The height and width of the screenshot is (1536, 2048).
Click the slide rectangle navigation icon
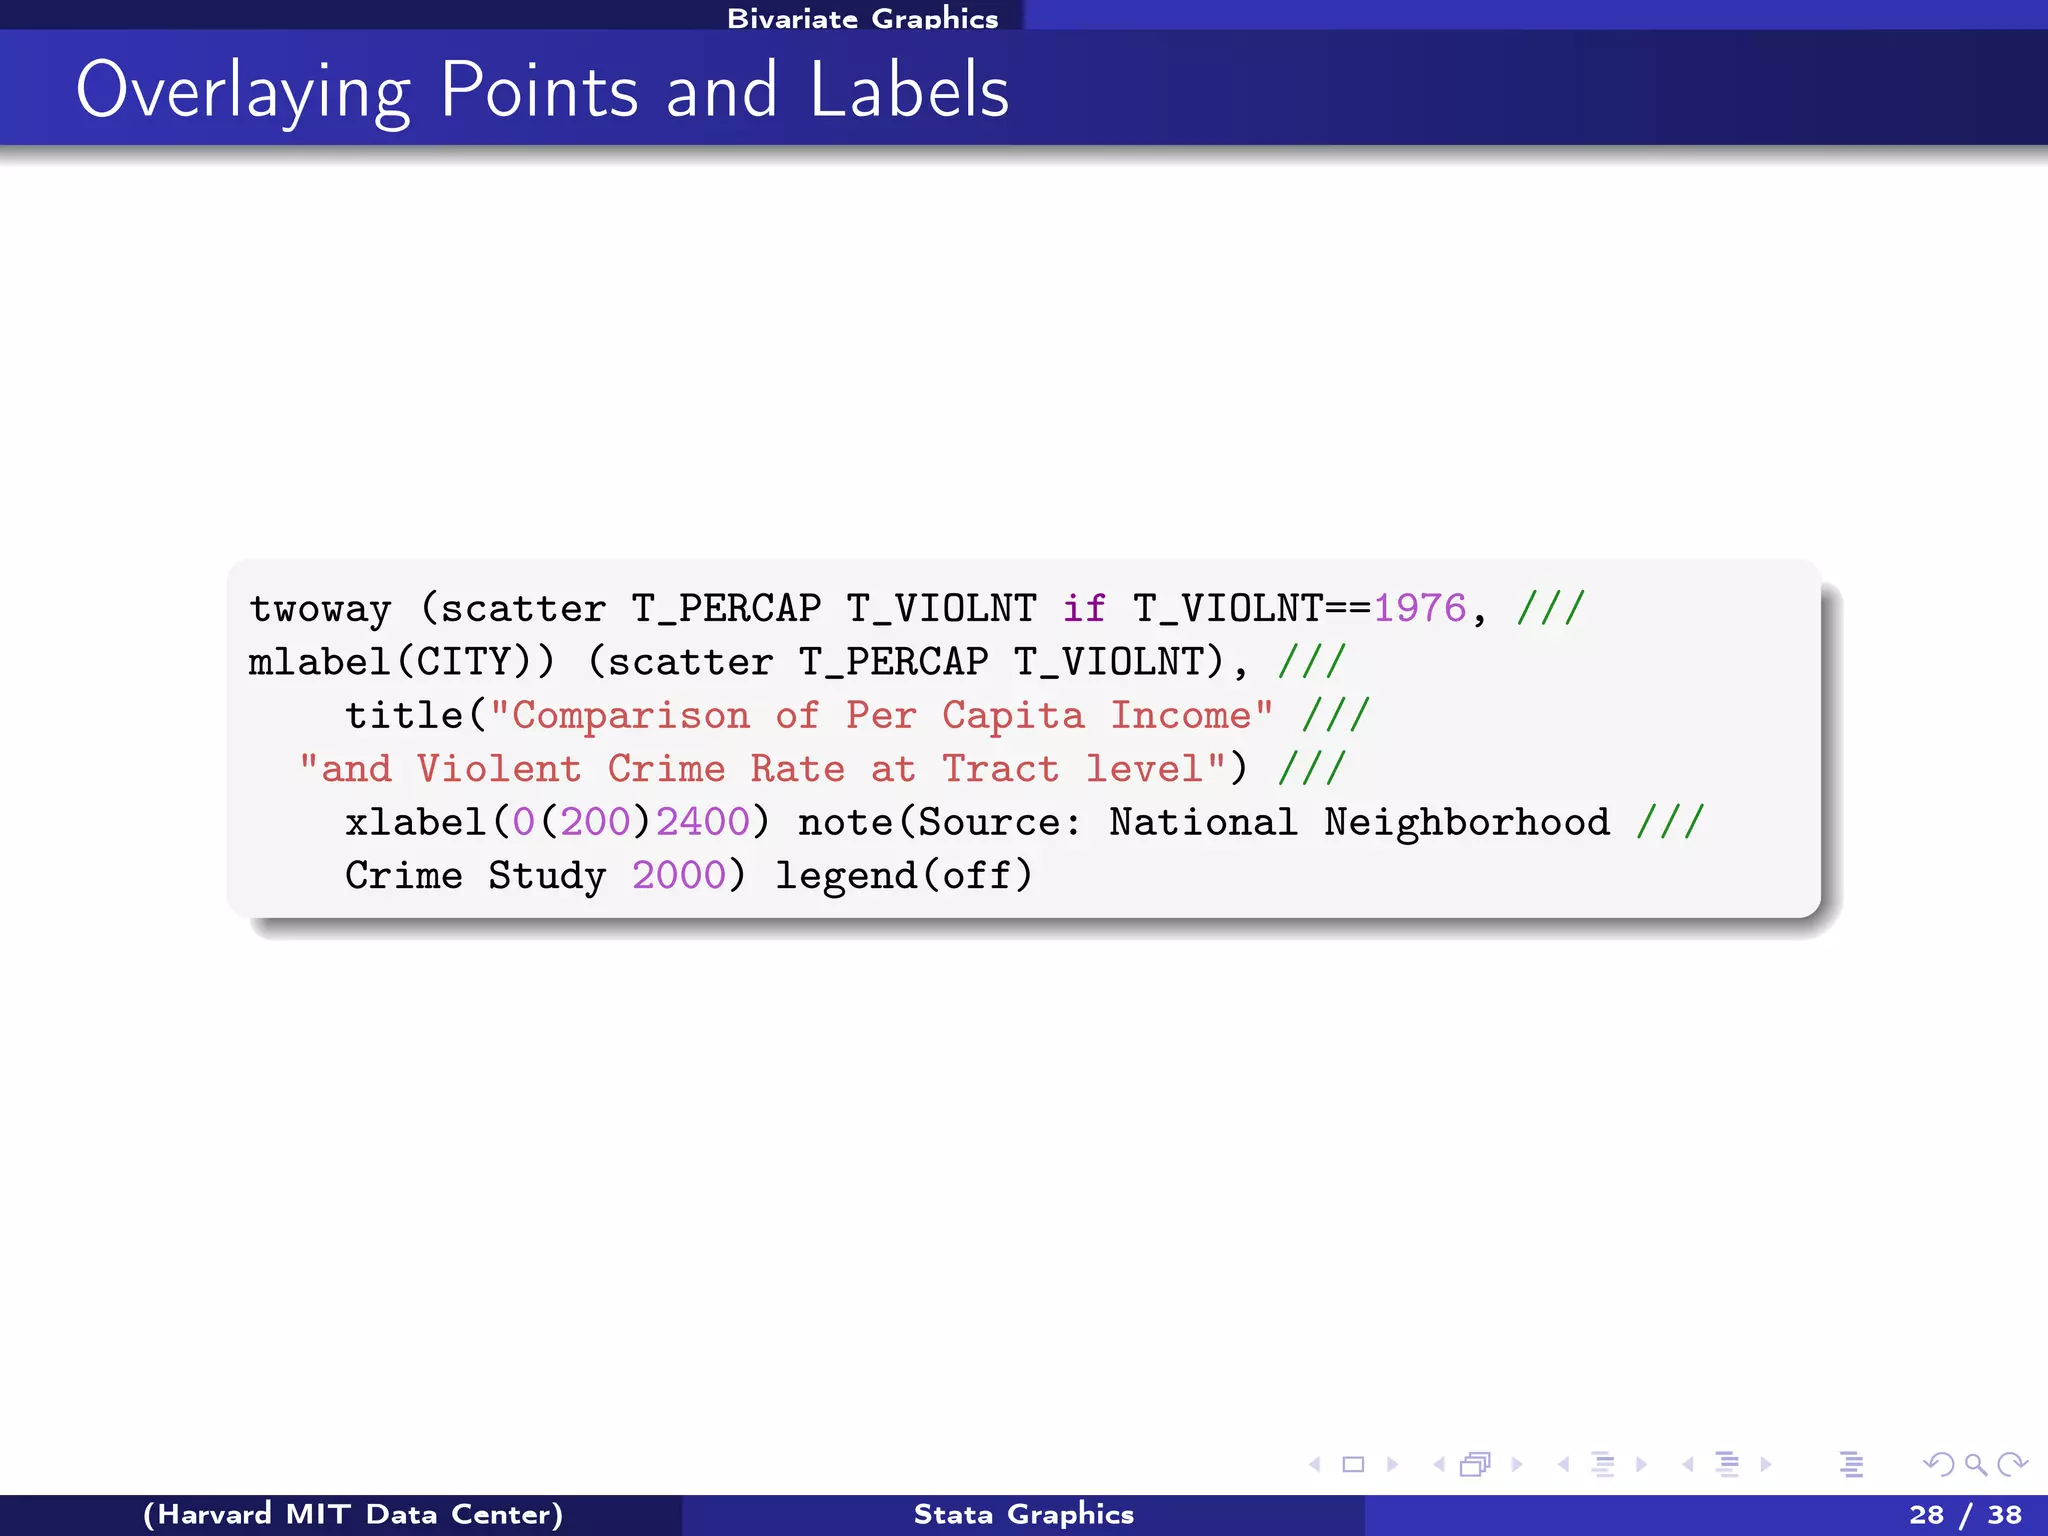coord(1353,1465)
